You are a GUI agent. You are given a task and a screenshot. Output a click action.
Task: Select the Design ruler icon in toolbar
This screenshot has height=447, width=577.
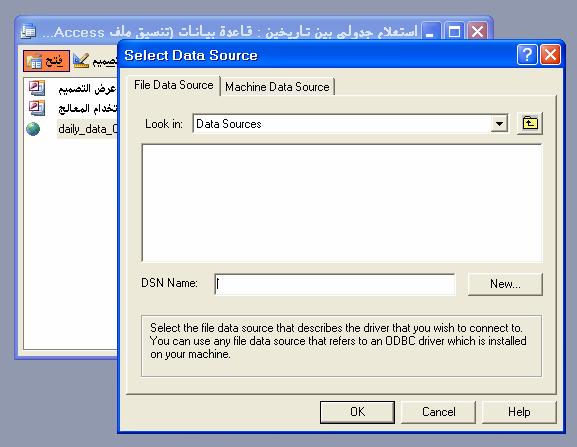(x=81, y=60)
